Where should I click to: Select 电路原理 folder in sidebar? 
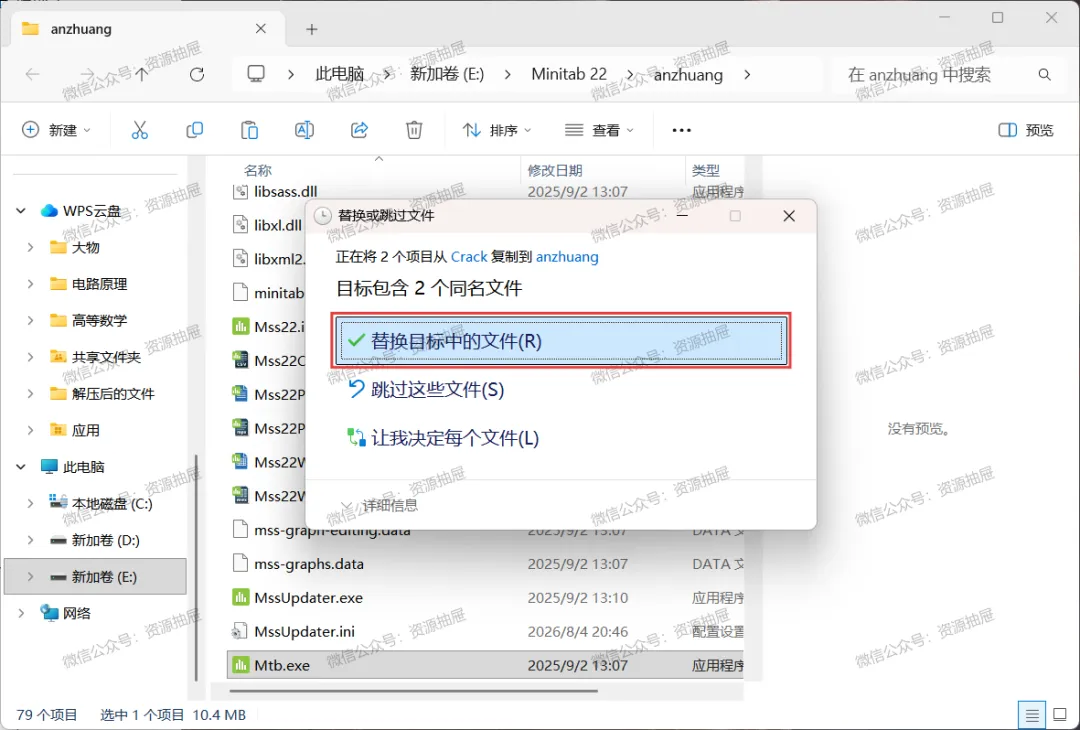(x=99, y=284)
